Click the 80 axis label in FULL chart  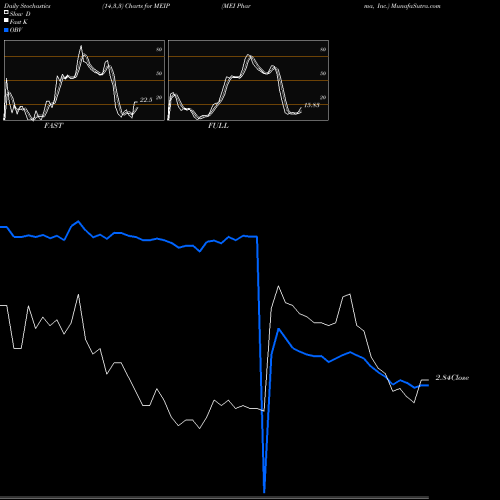pyautogui.click(x=323, y=49)
